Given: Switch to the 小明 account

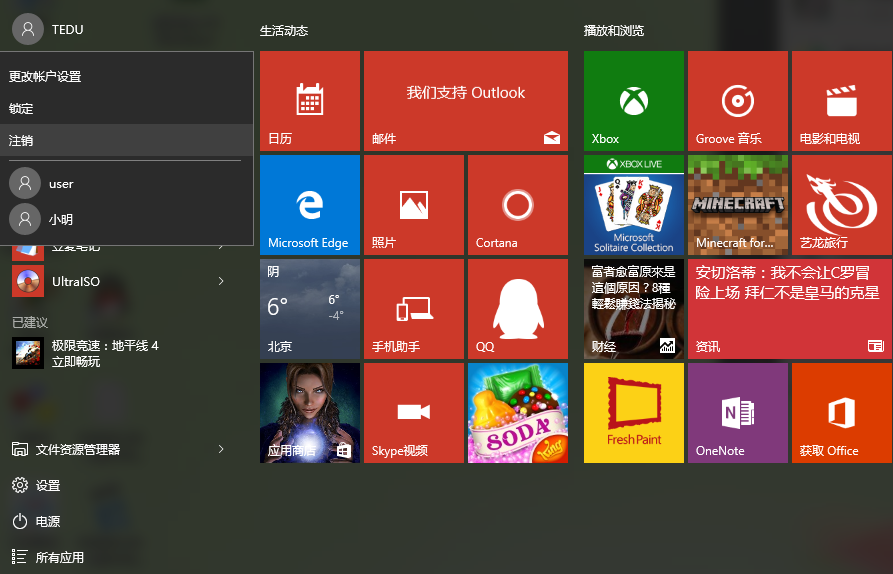Looking at the screenshot, I should pyautogui.click(x=126, y=219).
